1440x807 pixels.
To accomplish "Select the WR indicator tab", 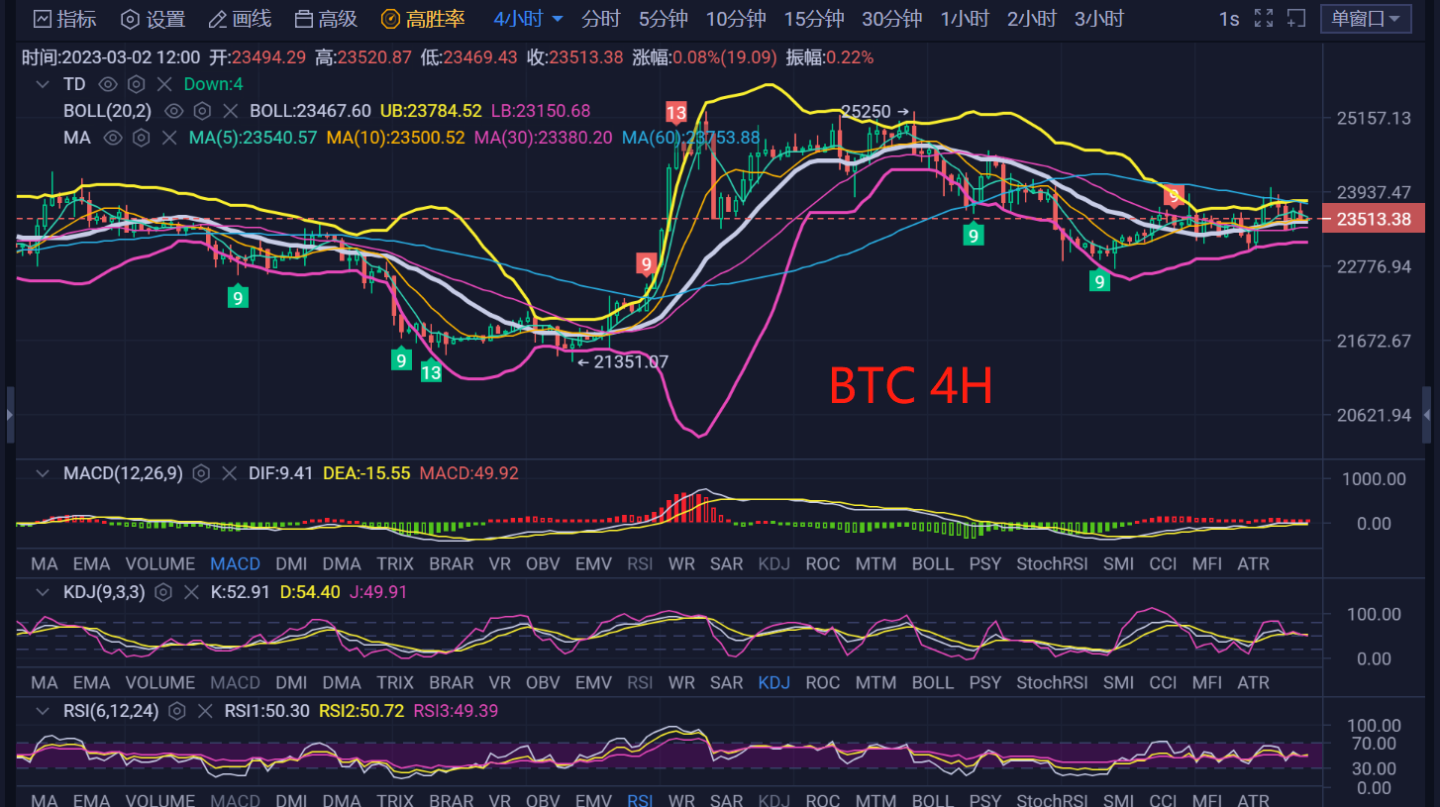I will (682, 563).
